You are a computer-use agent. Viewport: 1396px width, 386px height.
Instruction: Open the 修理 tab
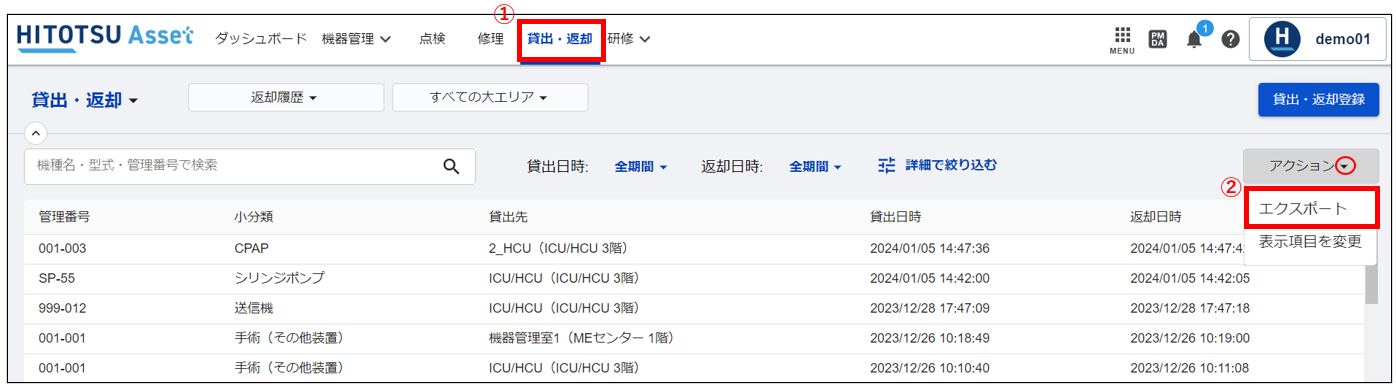tap(491, 39)
